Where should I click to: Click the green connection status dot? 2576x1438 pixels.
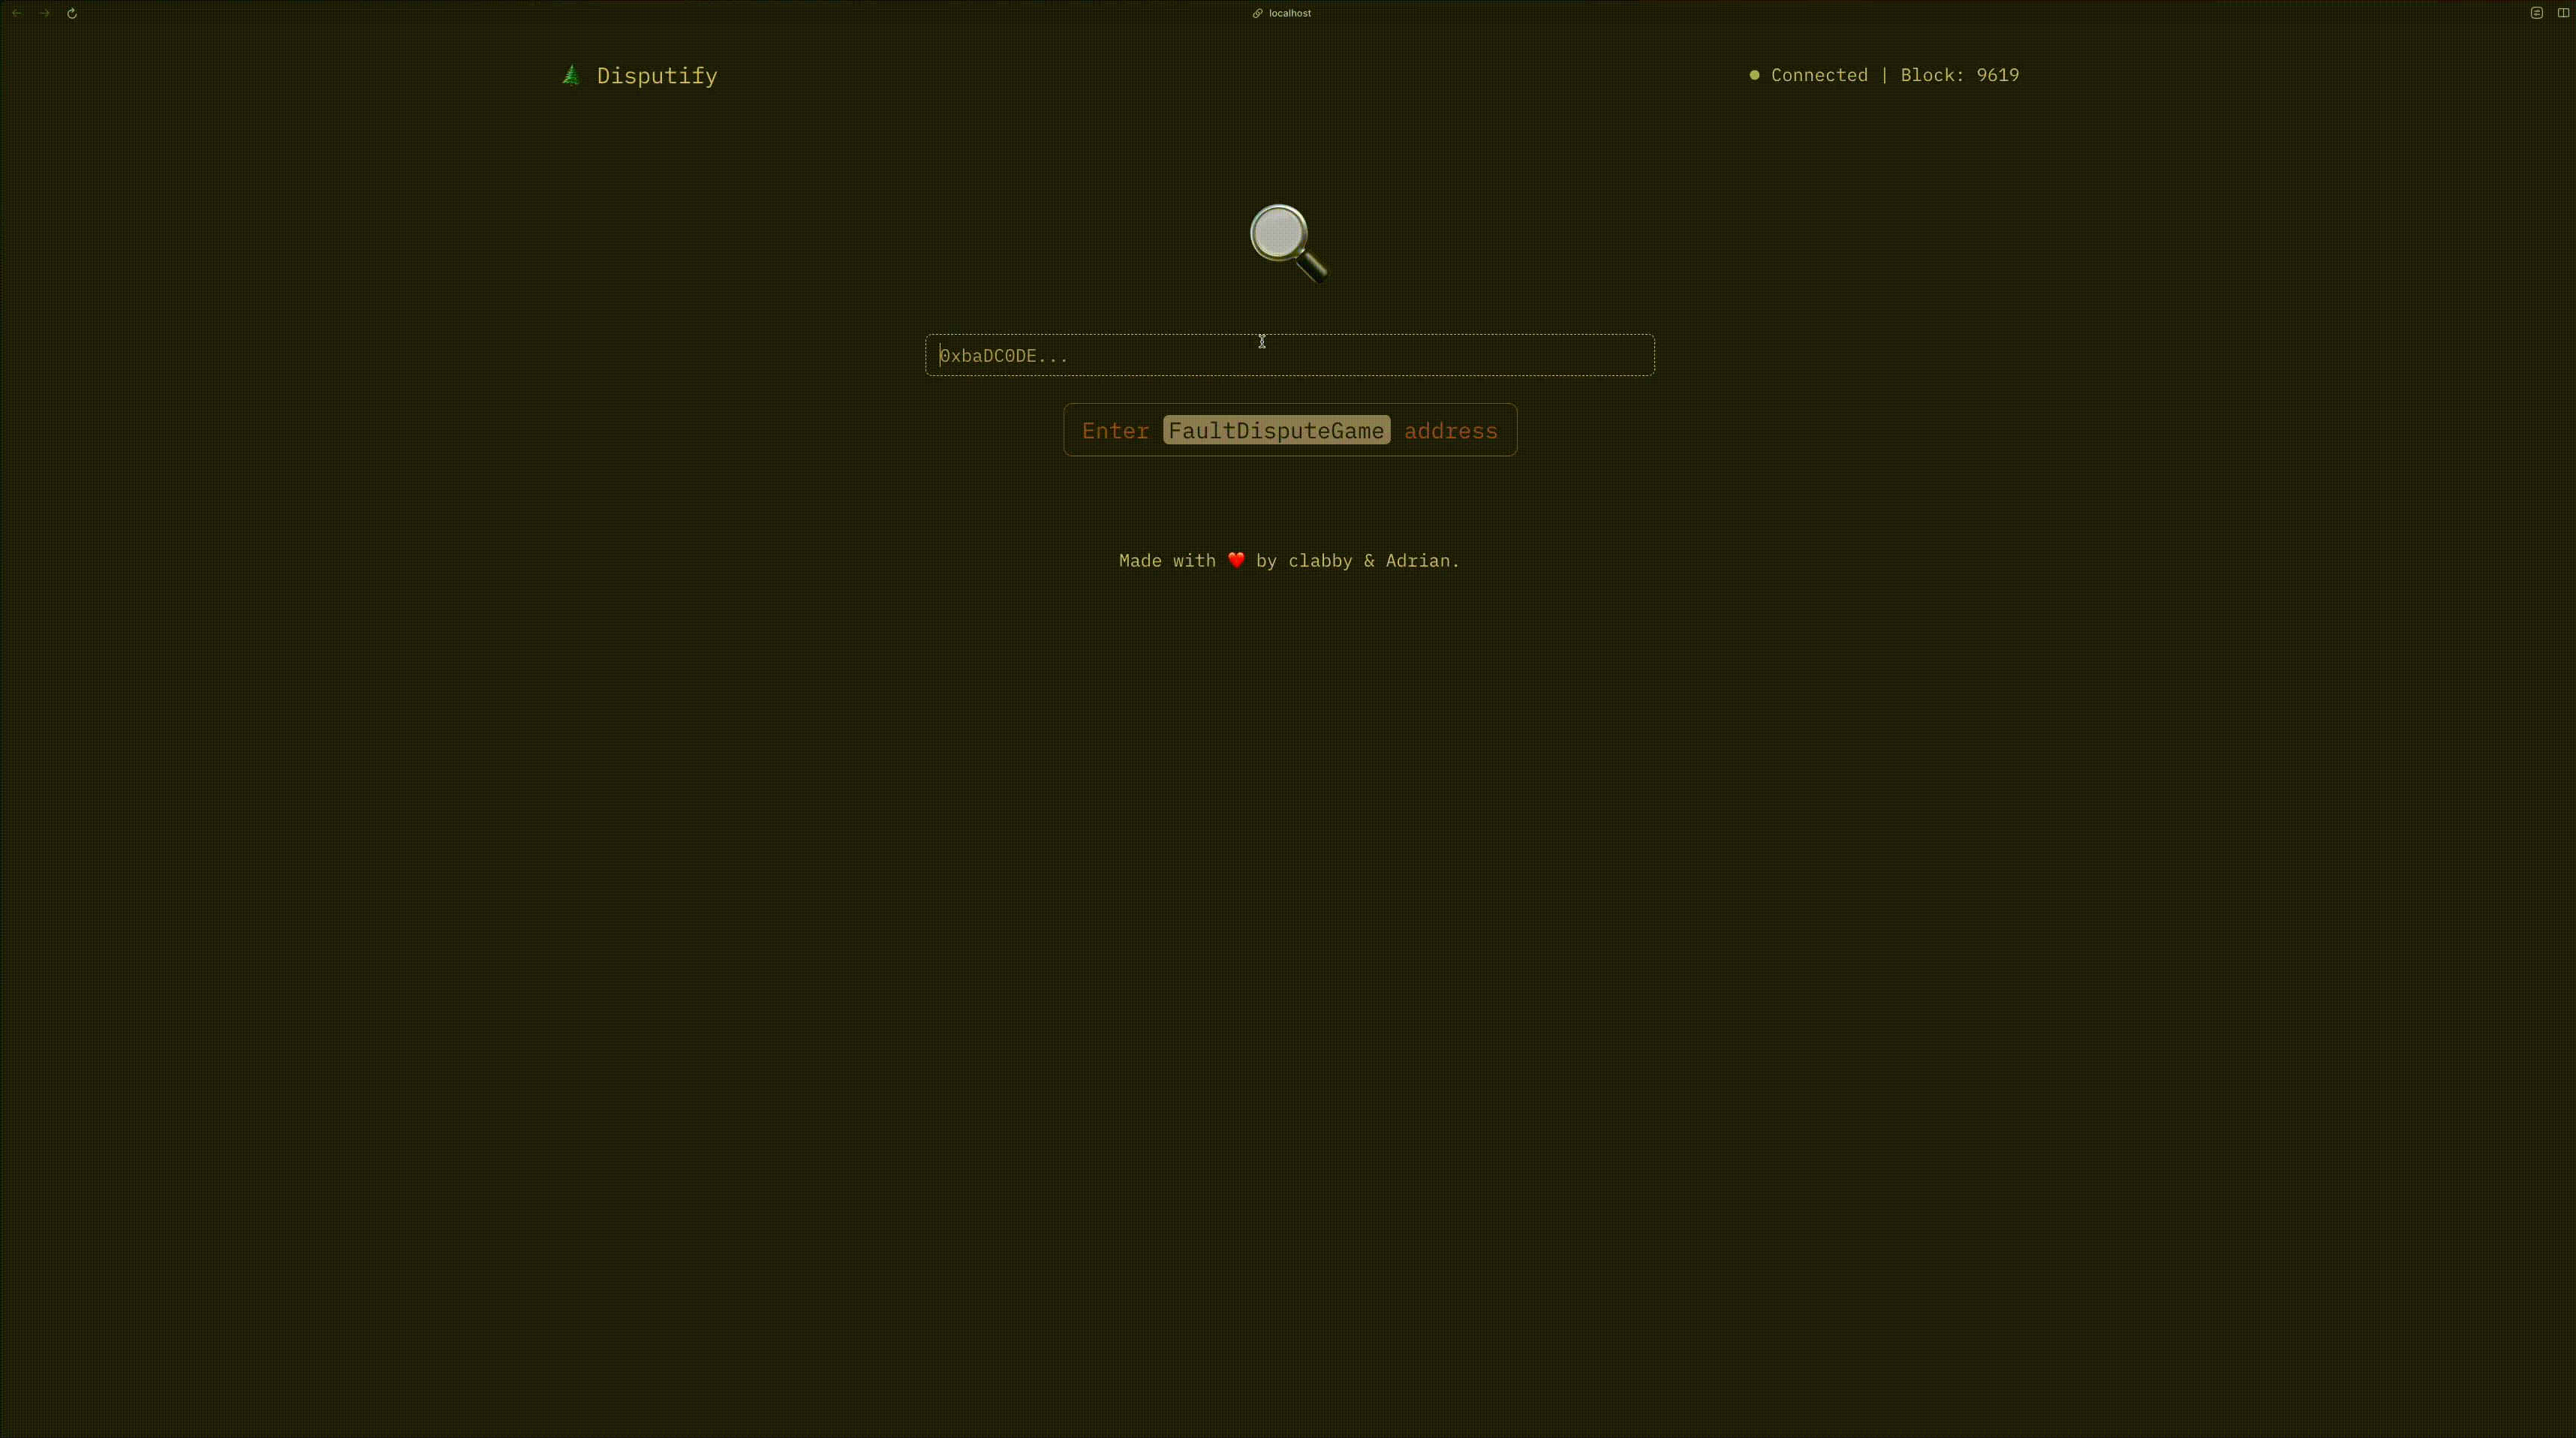1754,75
